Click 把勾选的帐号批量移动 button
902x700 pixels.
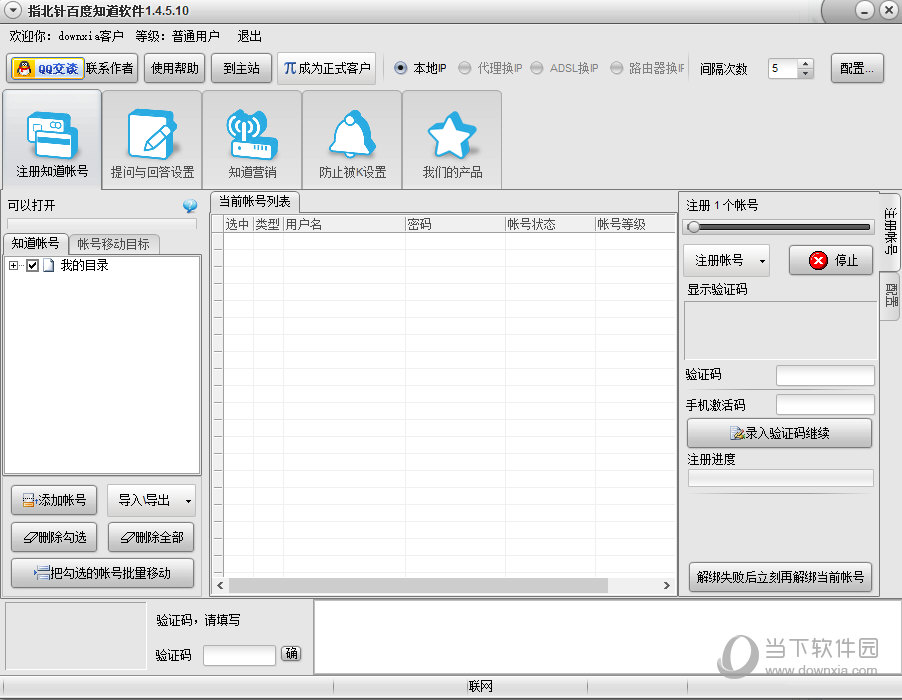[x=102, y=573]
